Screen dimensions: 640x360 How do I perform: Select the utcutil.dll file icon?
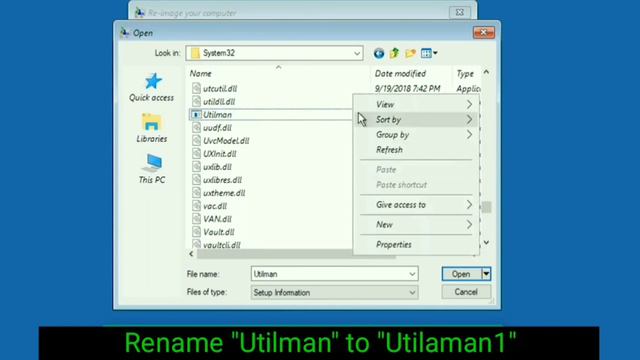(x=196, y=88)
